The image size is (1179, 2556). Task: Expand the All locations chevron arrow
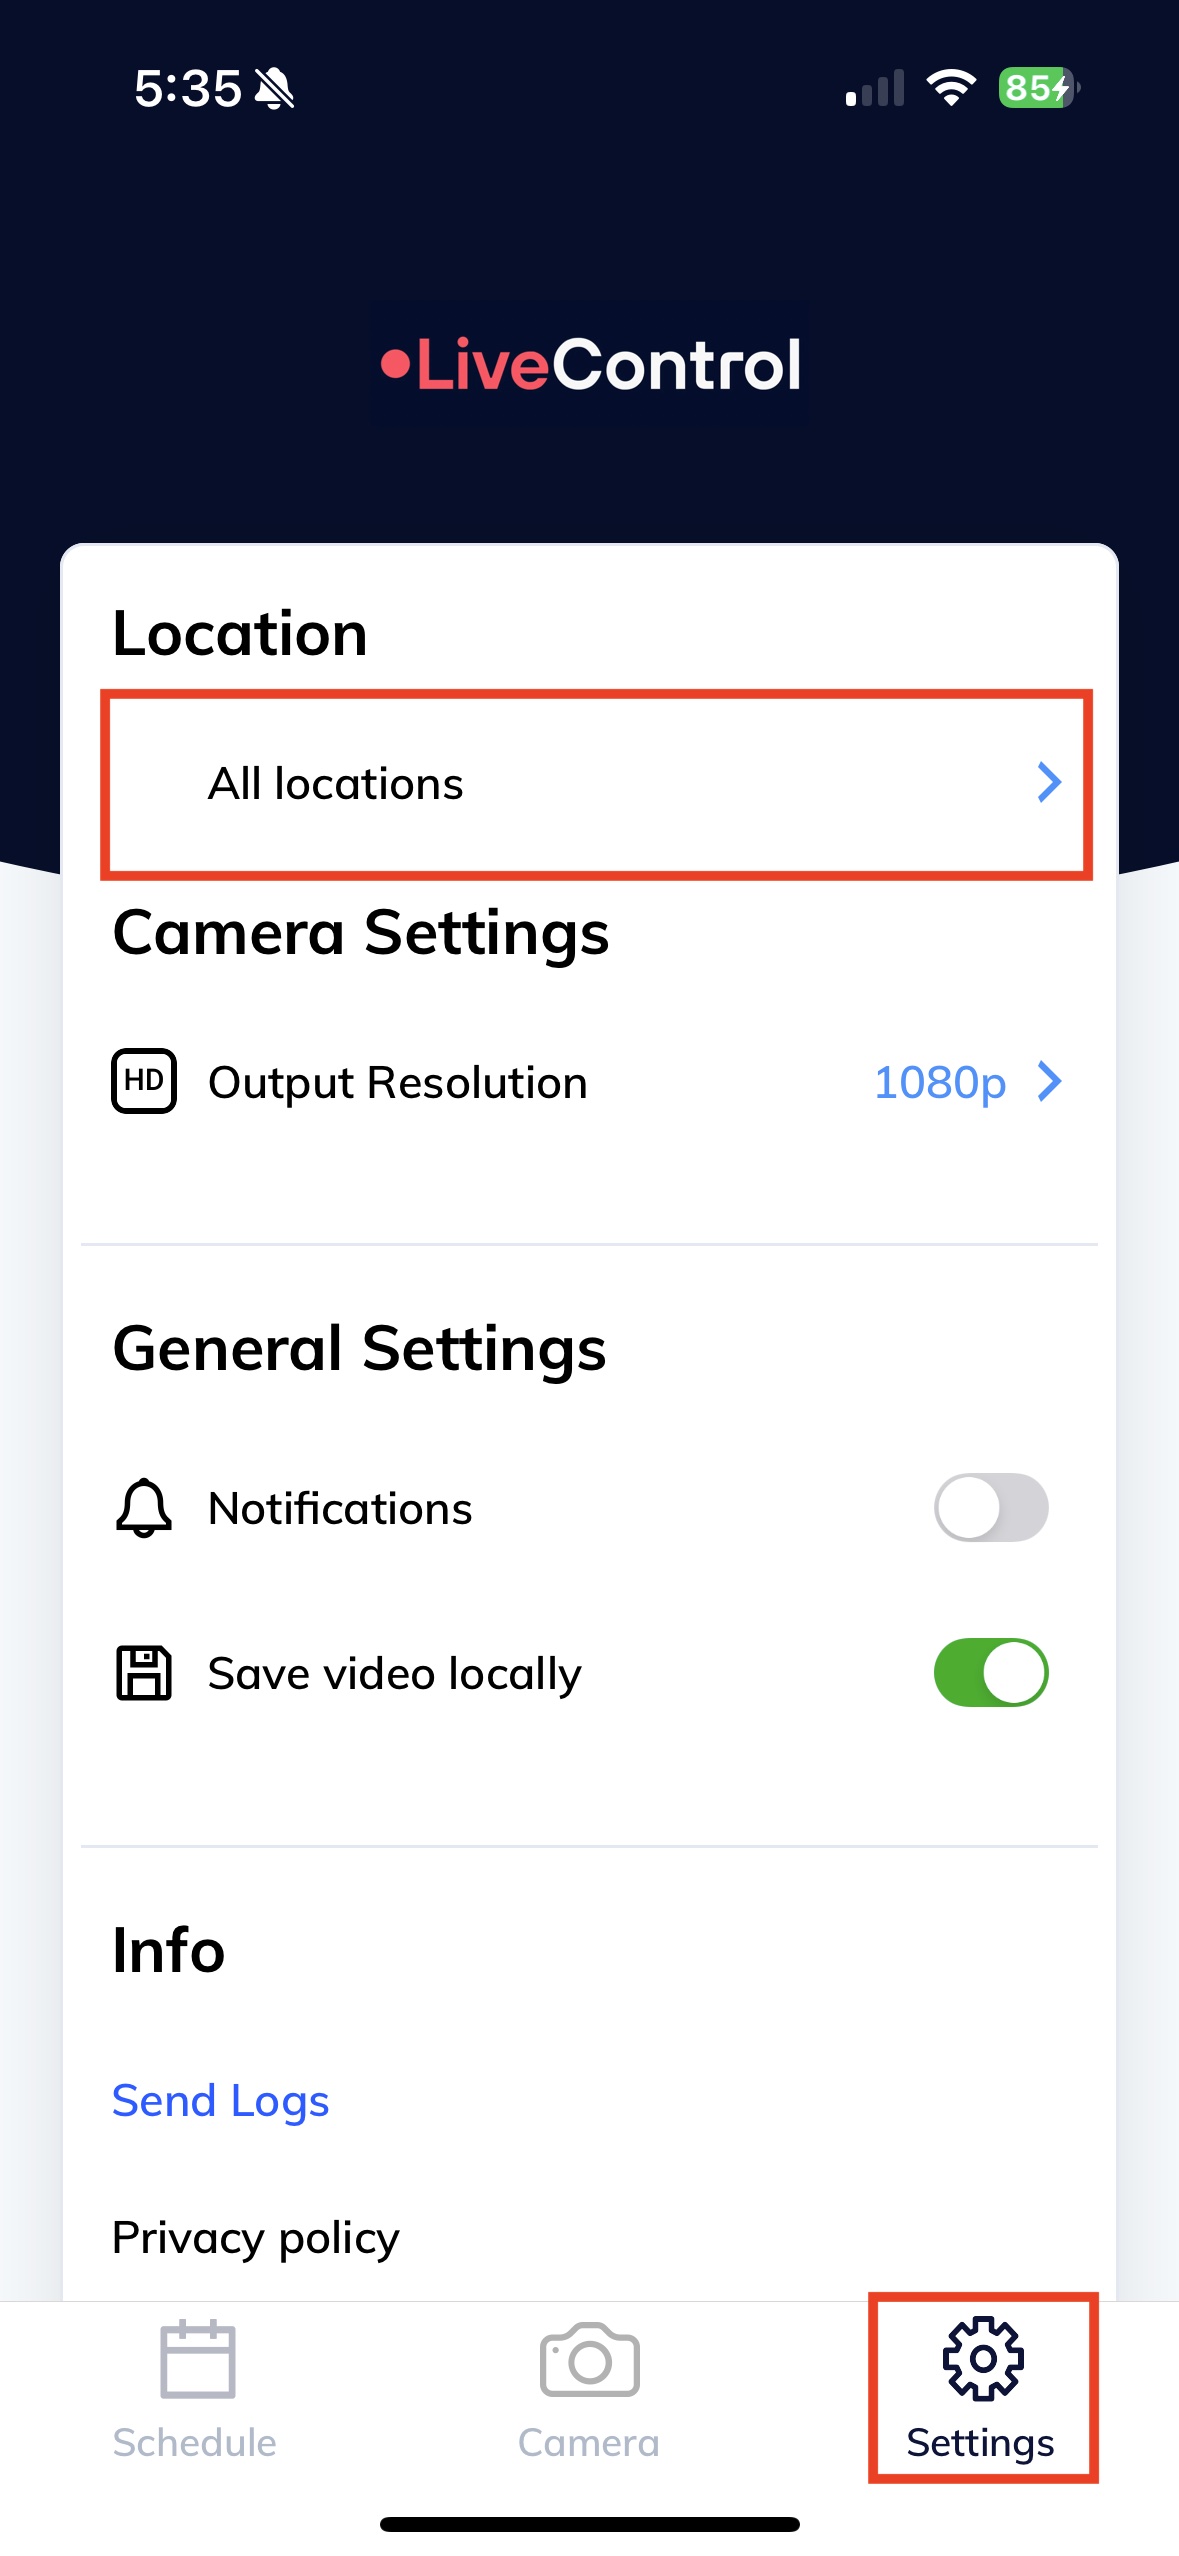coord(1048,783)
